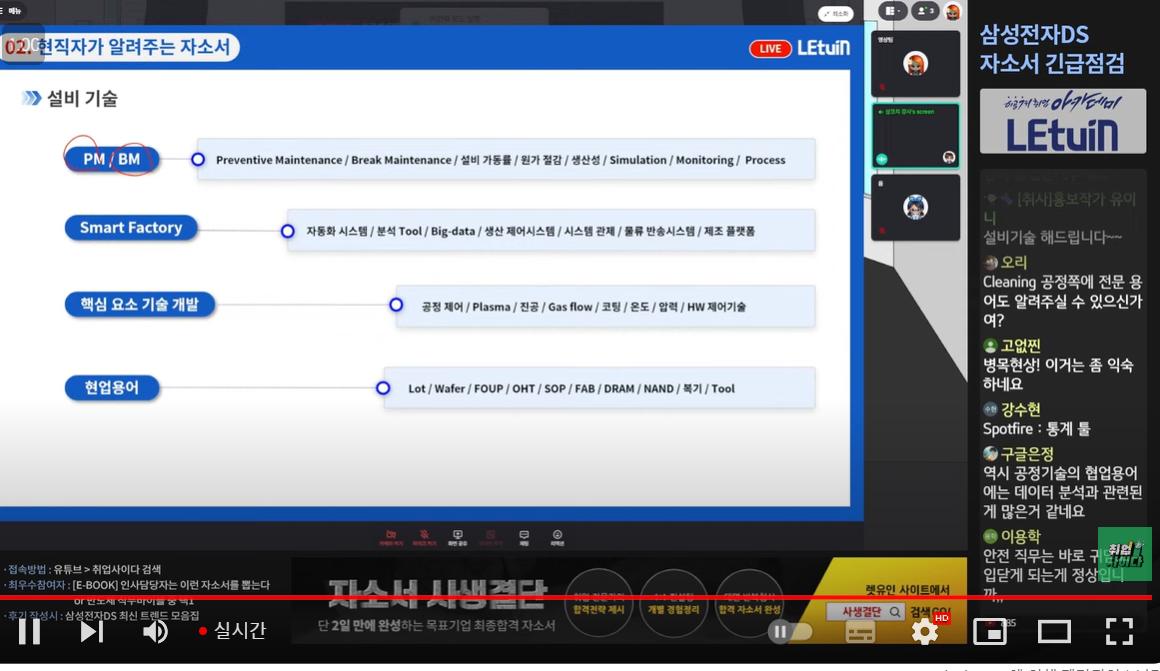
Task: Click the '현직자가 알려주는 자소서' slide title
Action: click(x=134, y=47)
